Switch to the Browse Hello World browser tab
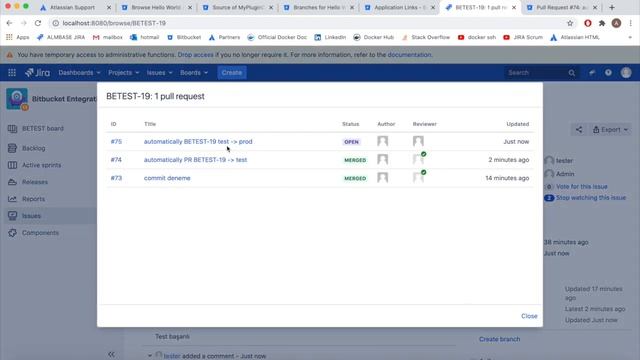Viewport: 640px width, 360px height. pos(156,7)
